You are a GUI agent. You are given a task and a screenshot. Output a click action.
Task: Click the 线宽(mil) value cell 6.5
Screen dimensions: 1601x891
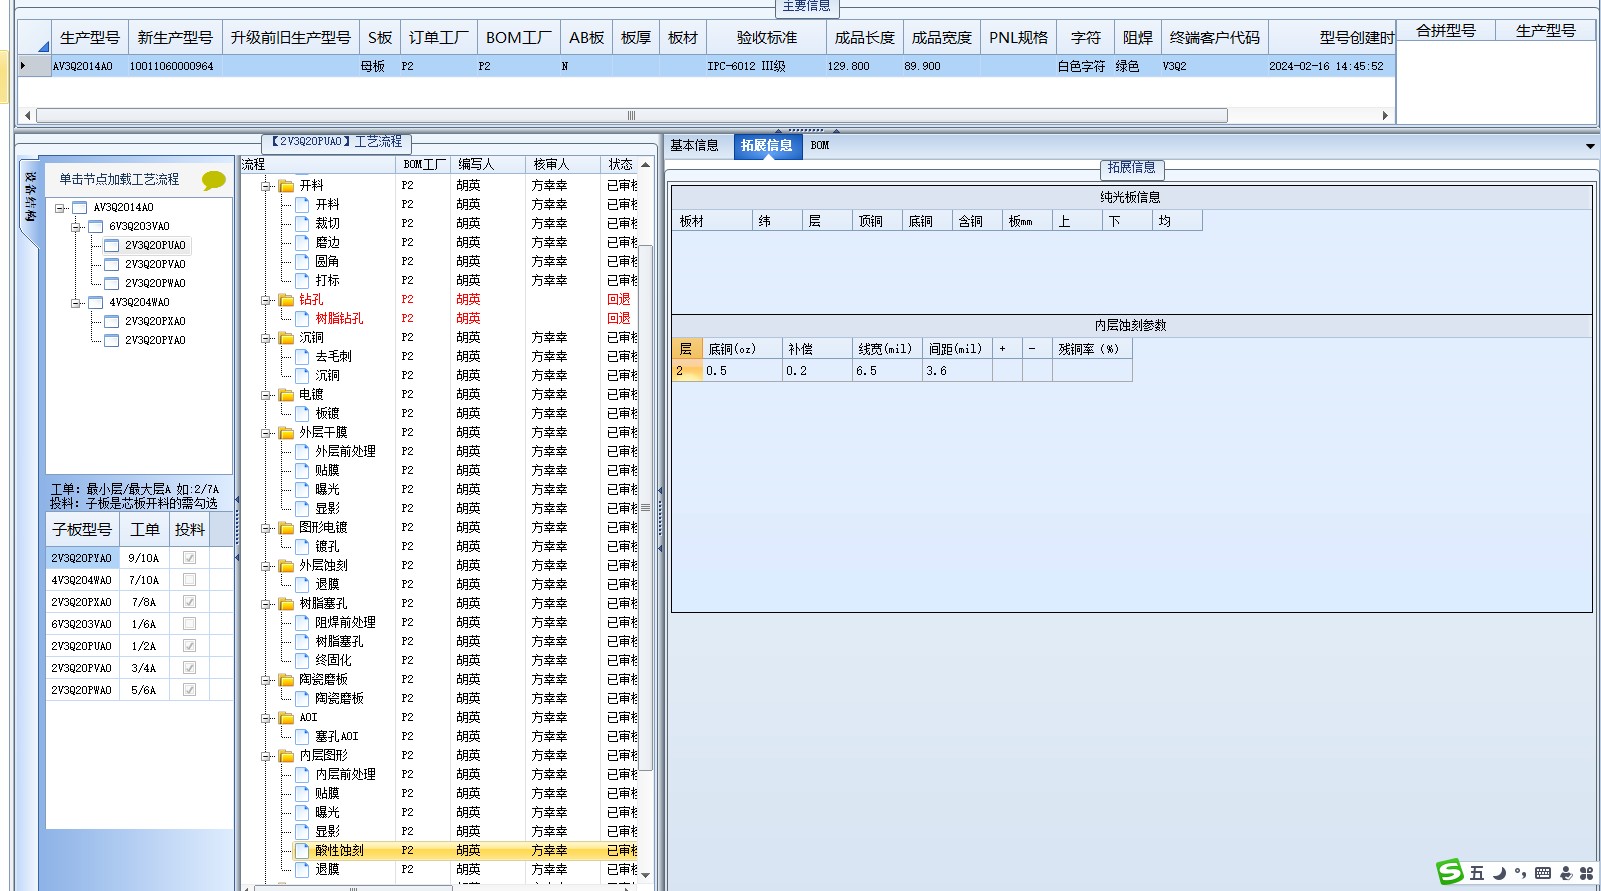tap(887, 371)
